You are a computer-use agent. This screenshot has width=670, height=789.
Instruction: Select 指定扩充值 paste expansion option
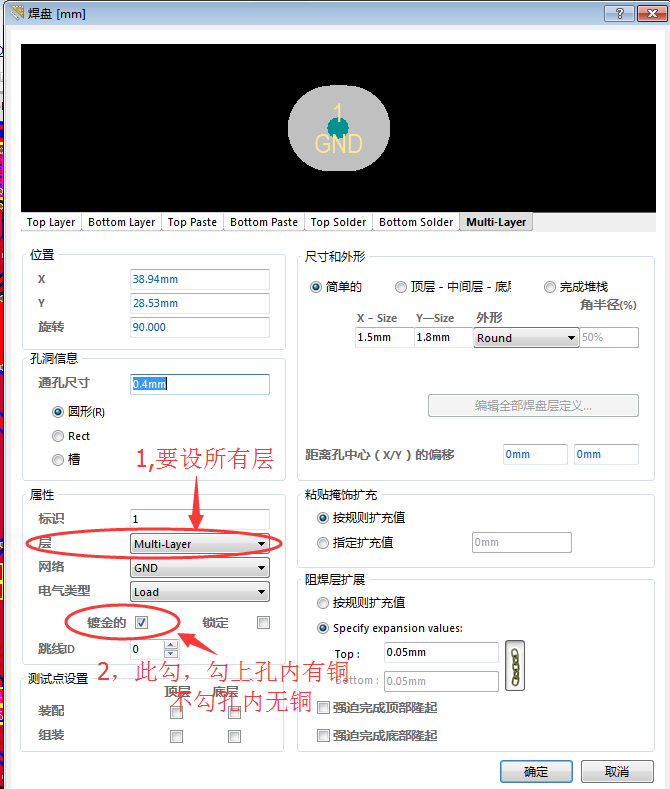pos(323,543)
